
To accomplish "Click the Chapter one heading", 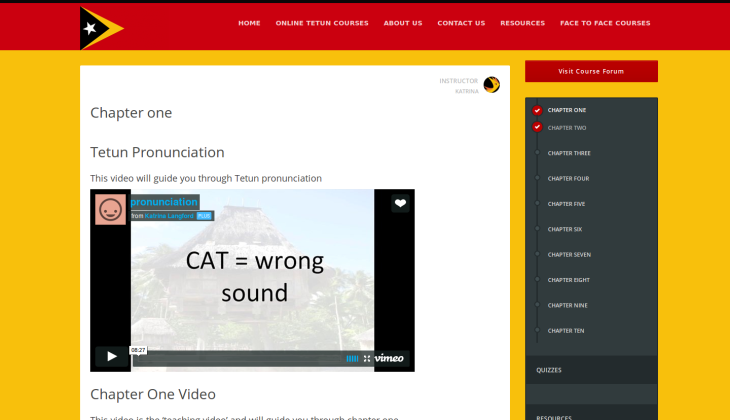I will 131,113.
